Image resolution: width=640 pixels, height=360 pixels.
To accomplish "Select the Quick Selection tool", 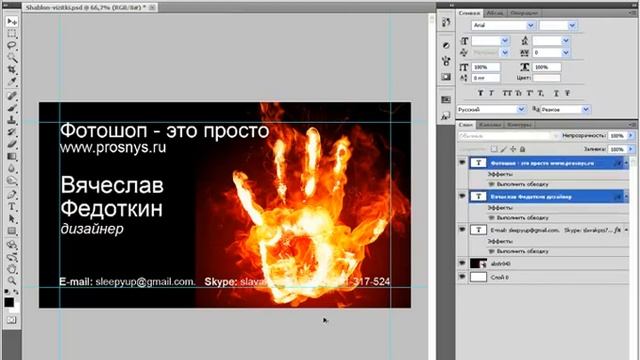I will [x=12, y=57].
